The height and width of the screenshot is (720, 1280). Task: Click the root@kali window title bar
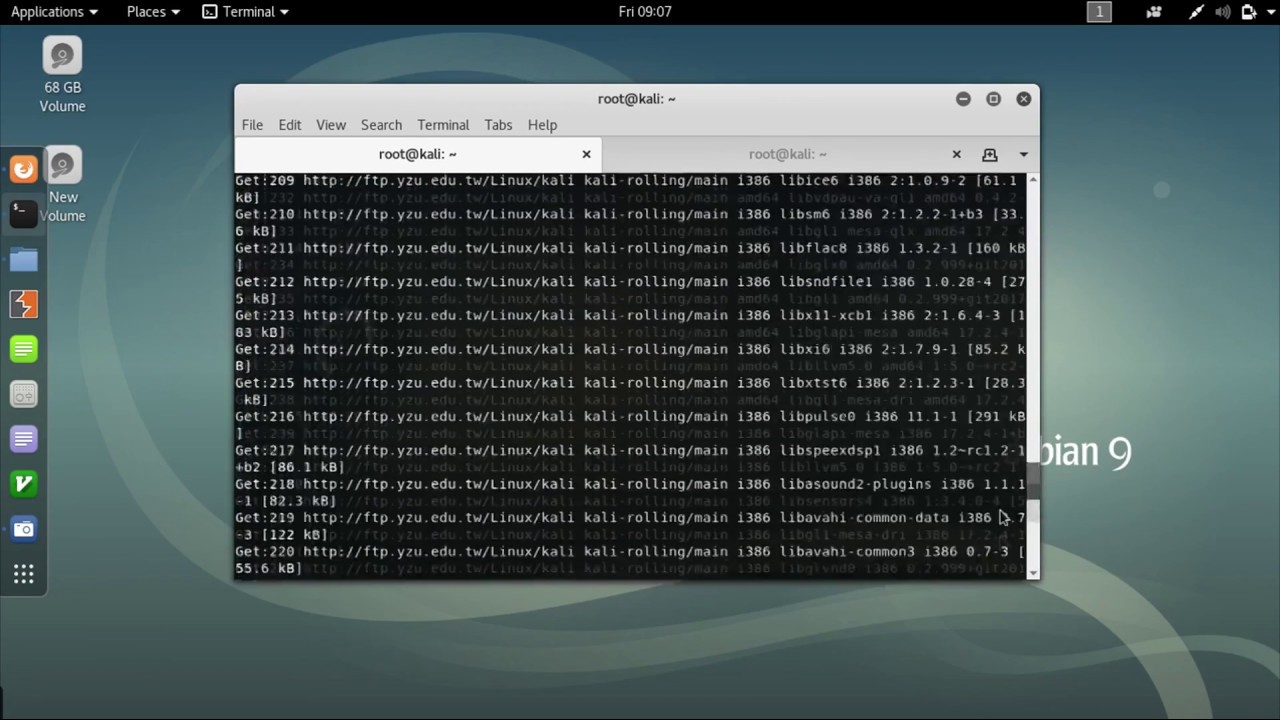pyautogui.click(x=636, y=99)
